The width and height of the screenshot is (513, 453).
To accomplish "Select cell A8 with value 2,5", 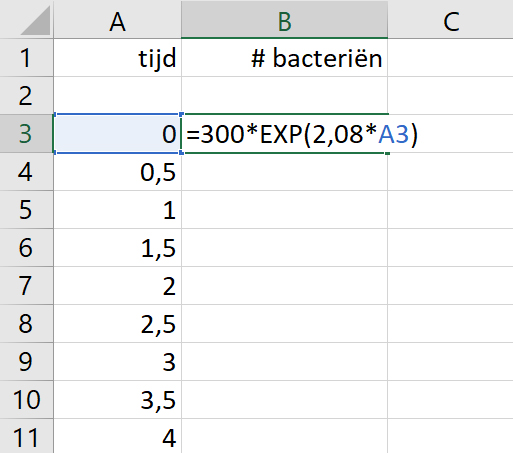I will pyautogui.click(x=117, y=324).
